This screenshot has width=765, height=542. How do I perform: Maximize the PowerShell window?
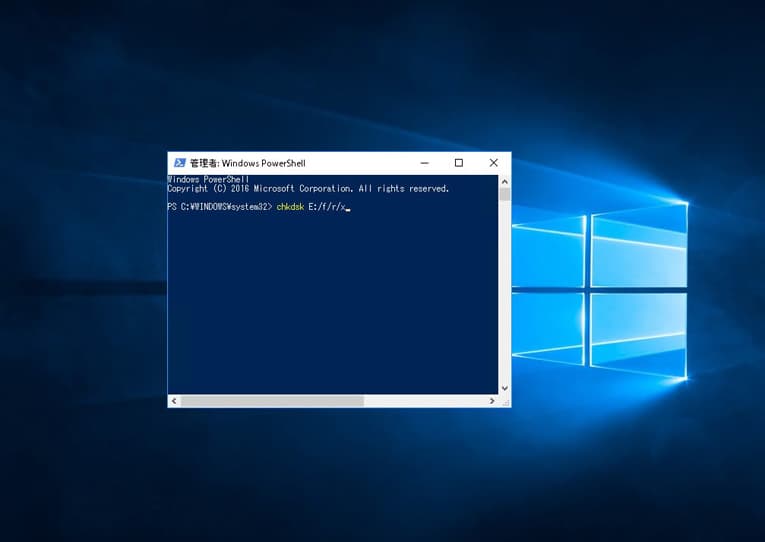point(459,163)
